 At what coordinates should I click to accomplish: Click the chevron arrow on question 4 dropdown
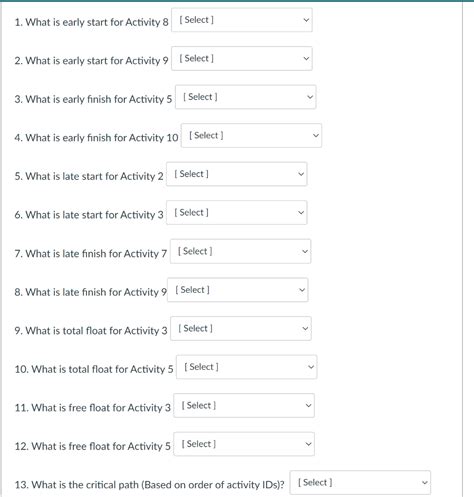315,136
